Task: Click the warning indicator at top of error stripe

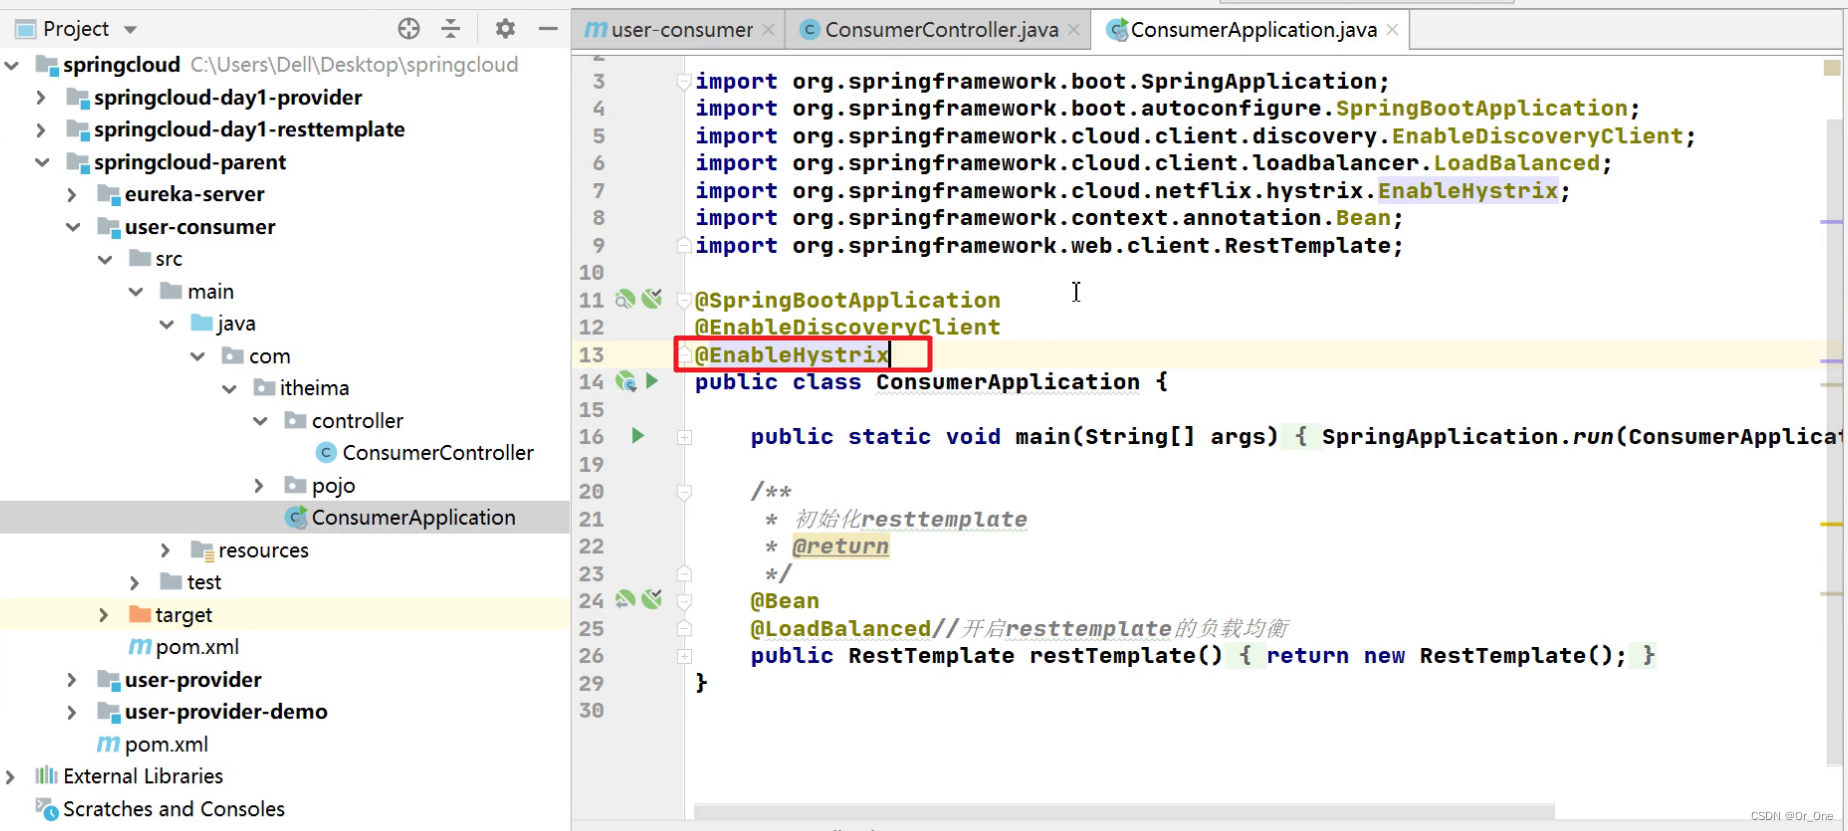Action: click(1832, 67)
